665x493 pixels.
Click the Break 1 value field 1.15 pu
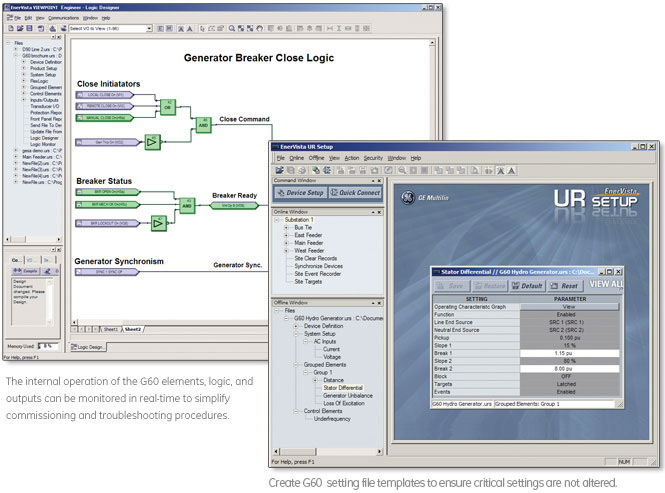pos(569,353)
